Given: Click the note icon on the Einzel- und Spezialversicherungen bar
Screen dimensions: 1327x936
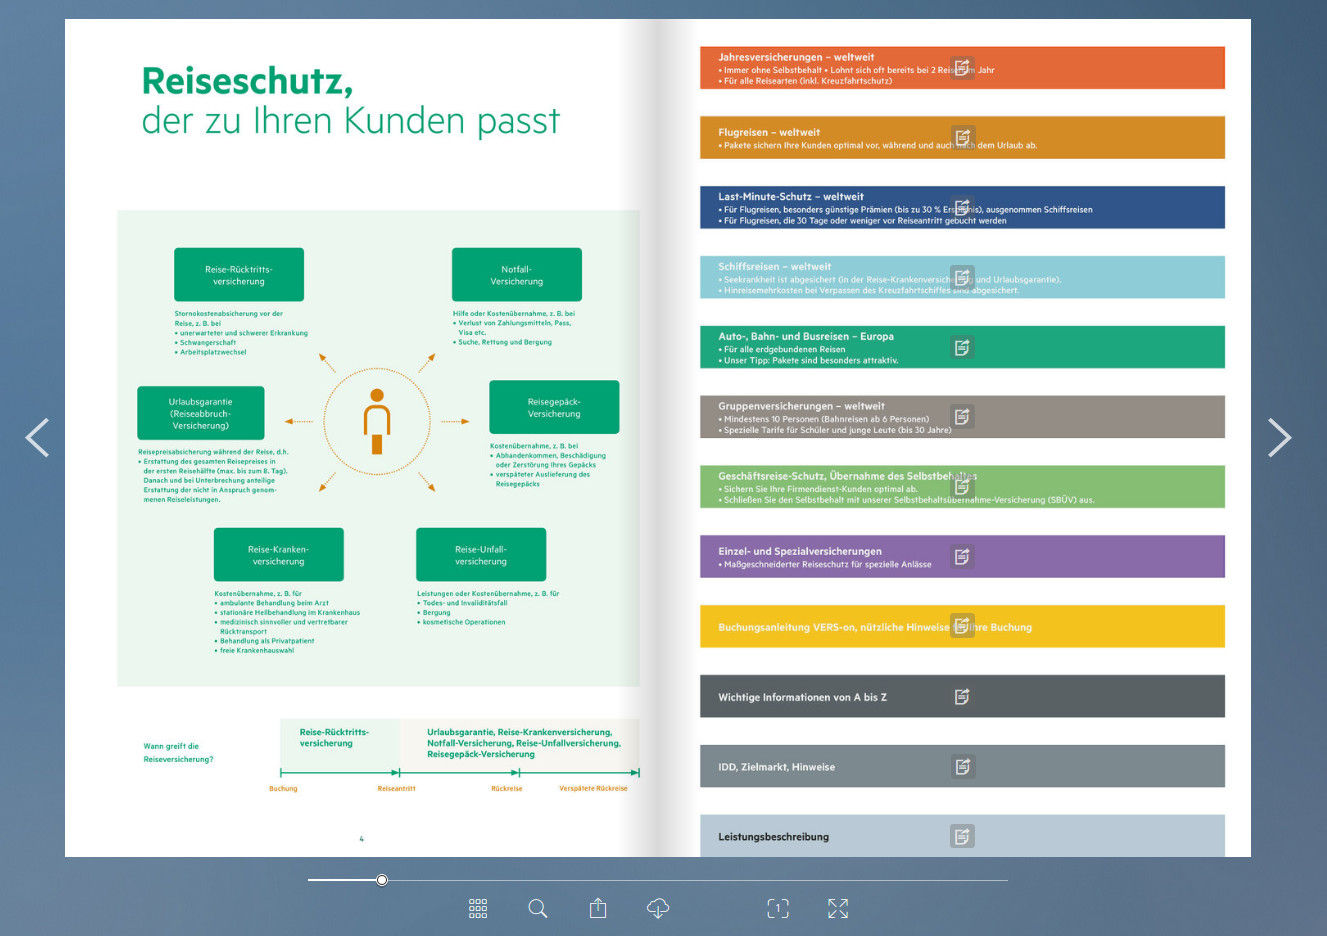Looking at the screenshot, I should (961, 556).
